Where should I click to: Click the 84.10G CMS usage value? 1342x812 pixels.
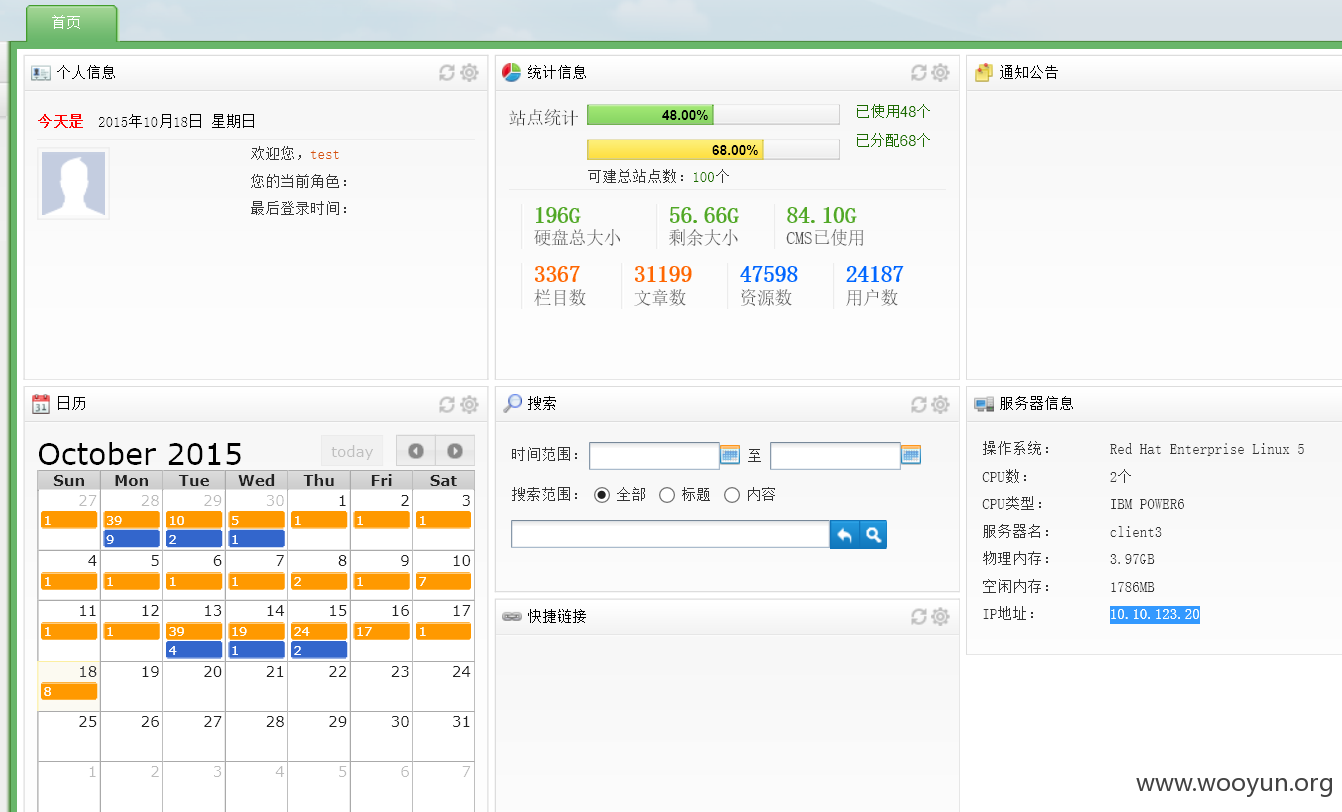point(821,216)
